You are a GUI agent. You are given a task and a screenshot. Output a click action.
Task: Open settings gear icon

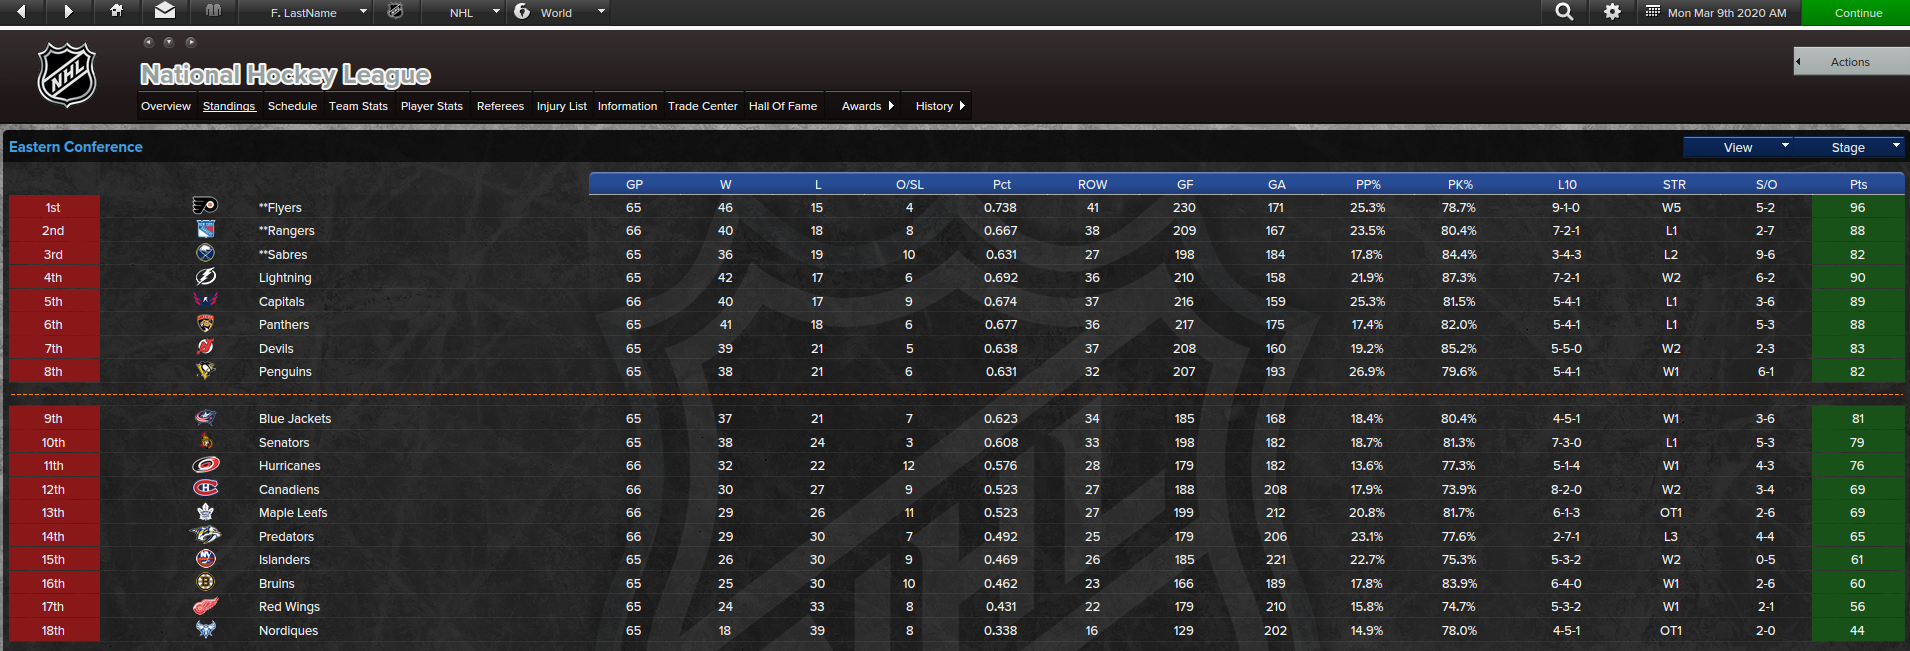(x=1612, y=12)
